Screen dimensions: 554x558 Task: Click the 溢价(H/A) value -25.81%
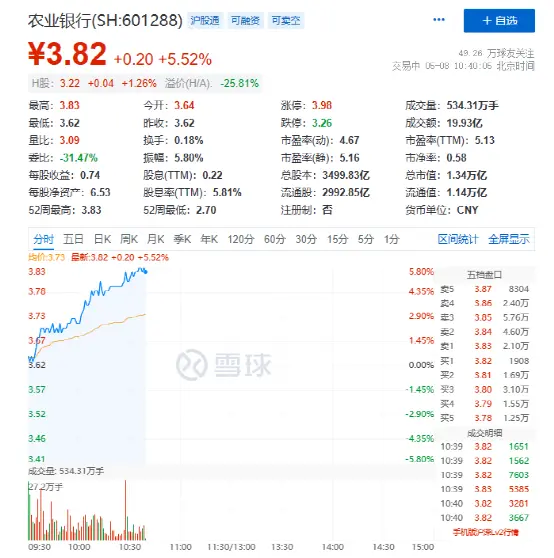[239, 83]
